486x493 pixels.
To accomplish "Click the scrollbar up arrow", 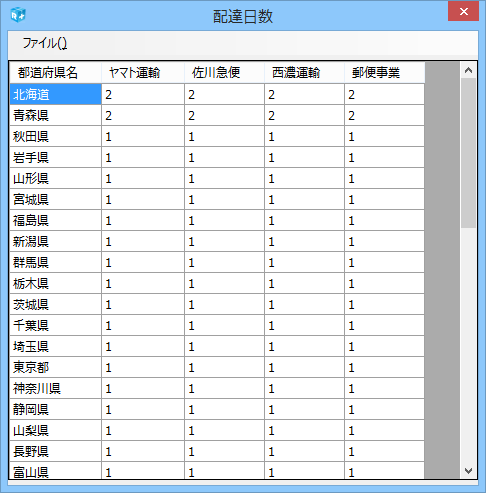I will click(x=468, y=70).
